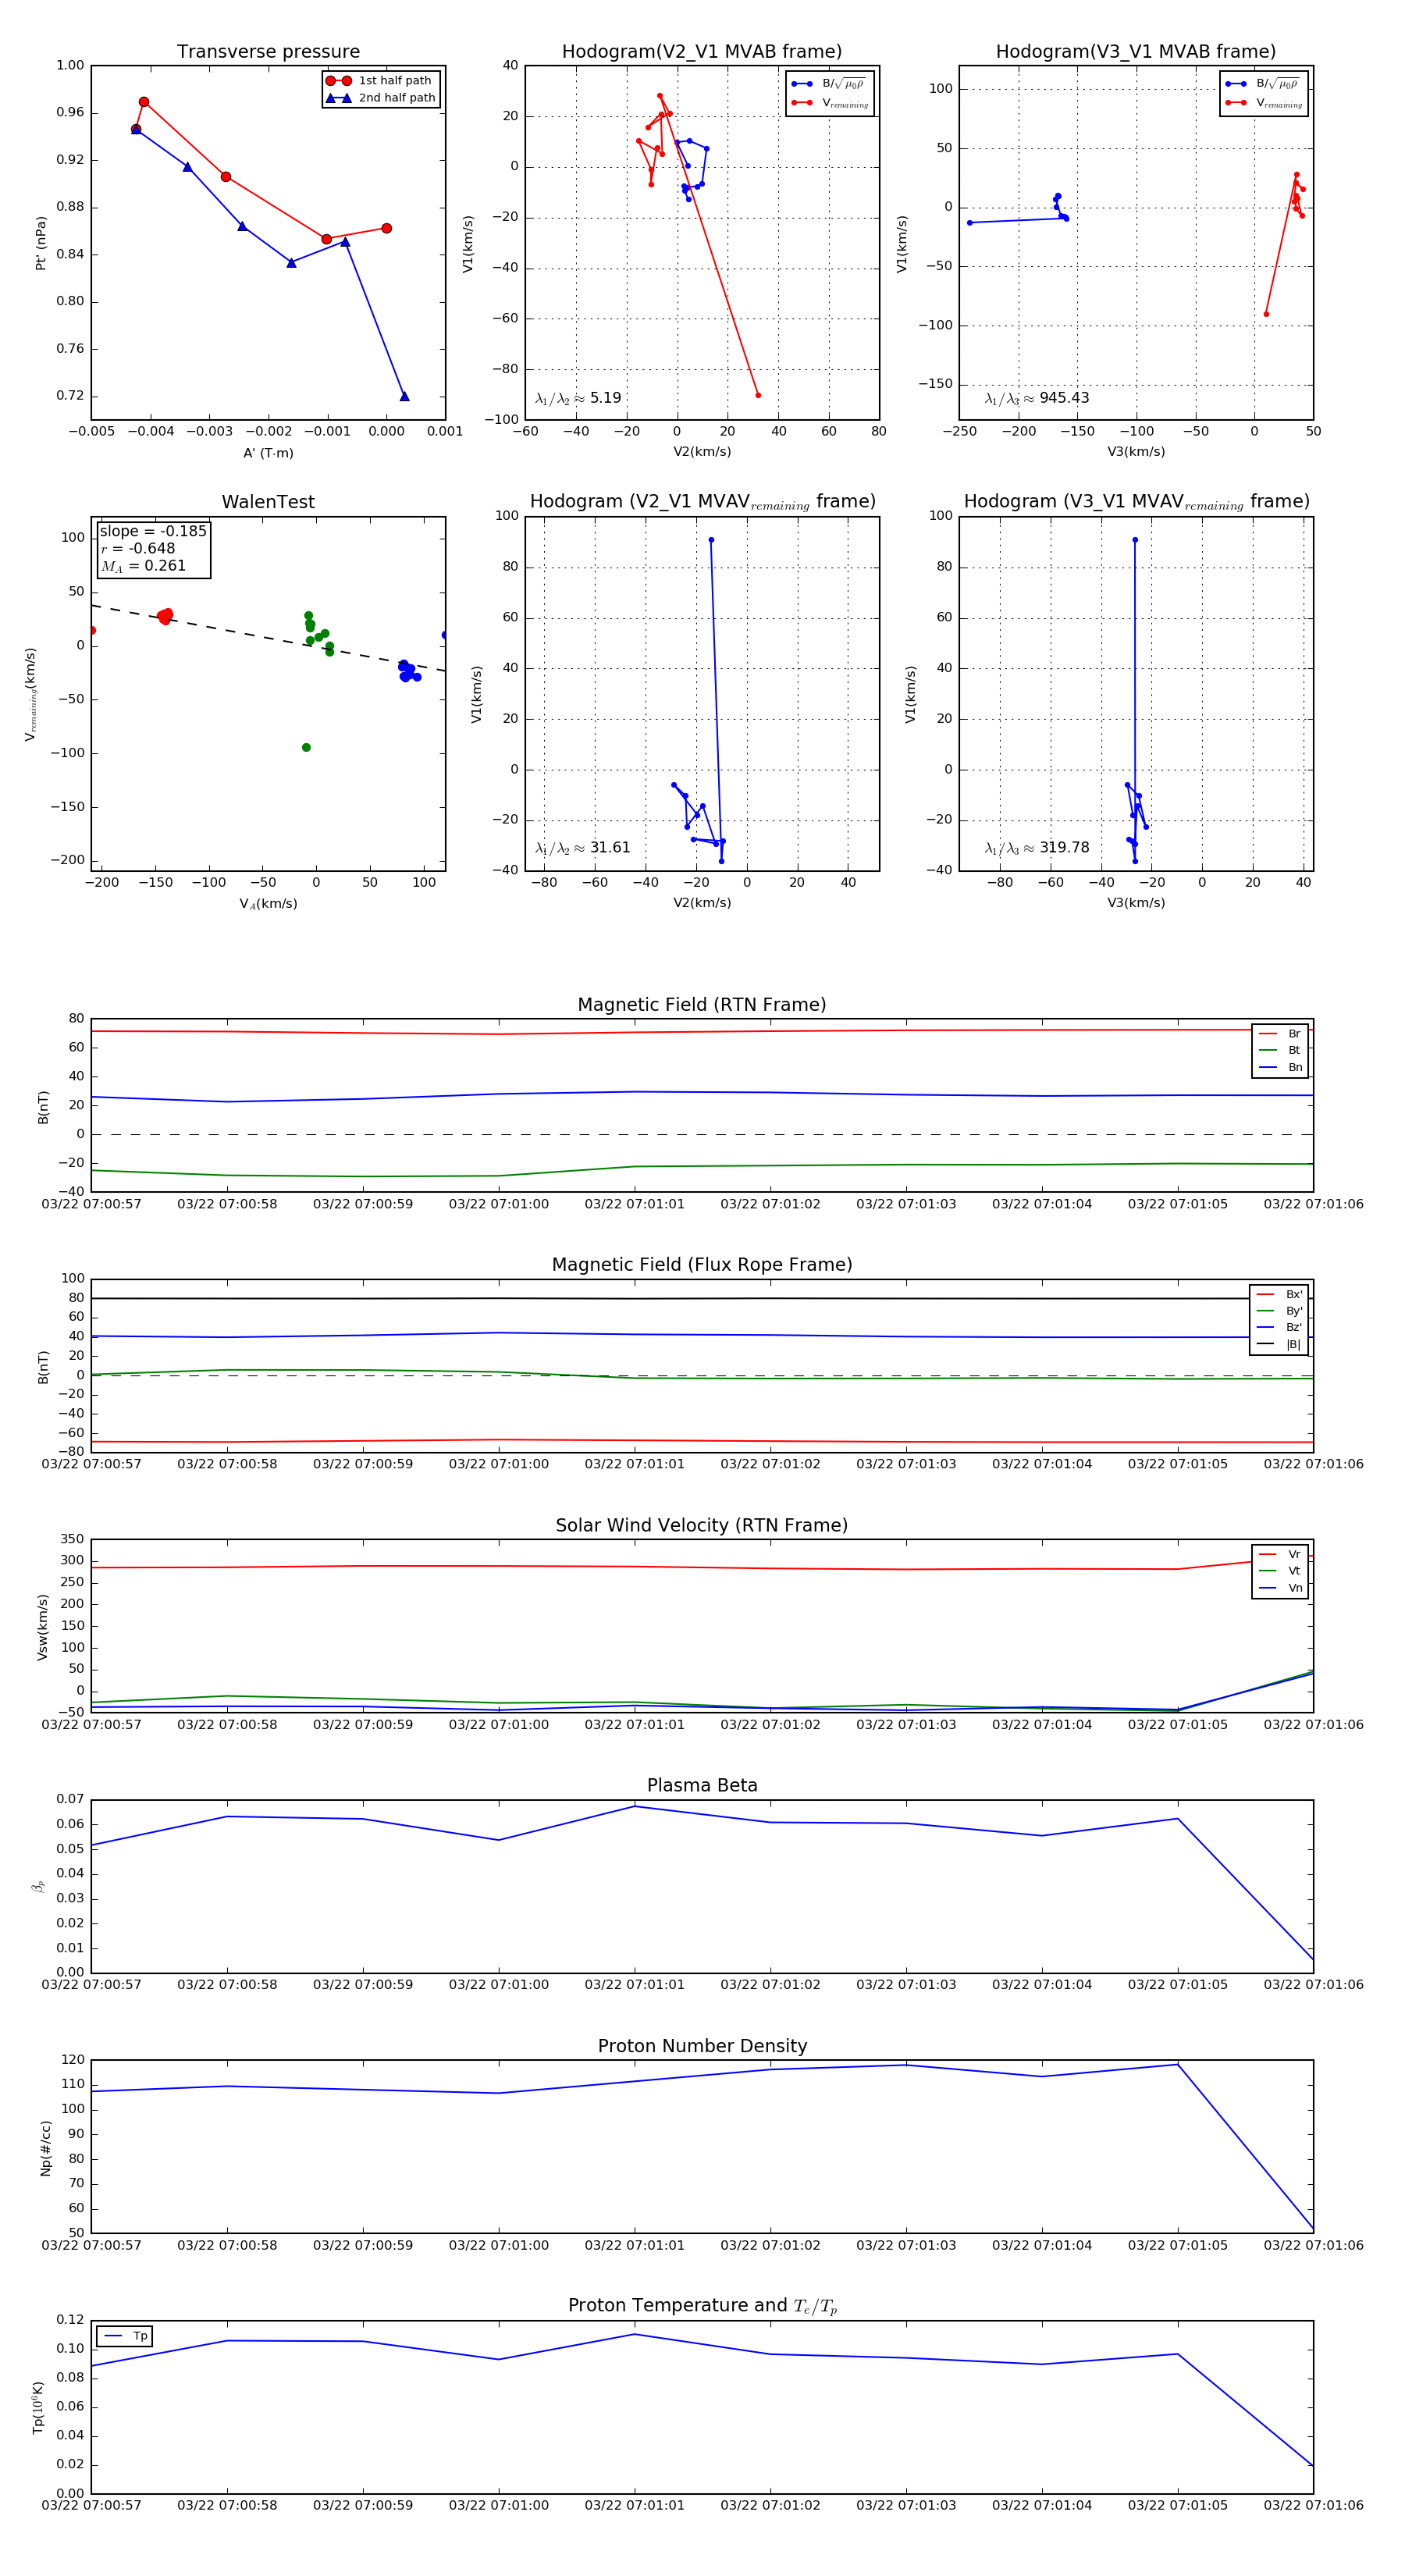This screenshot has width=1405, height=2576.
Task: Select the 'Bt' legend entry
Action: point(1281,1050)
